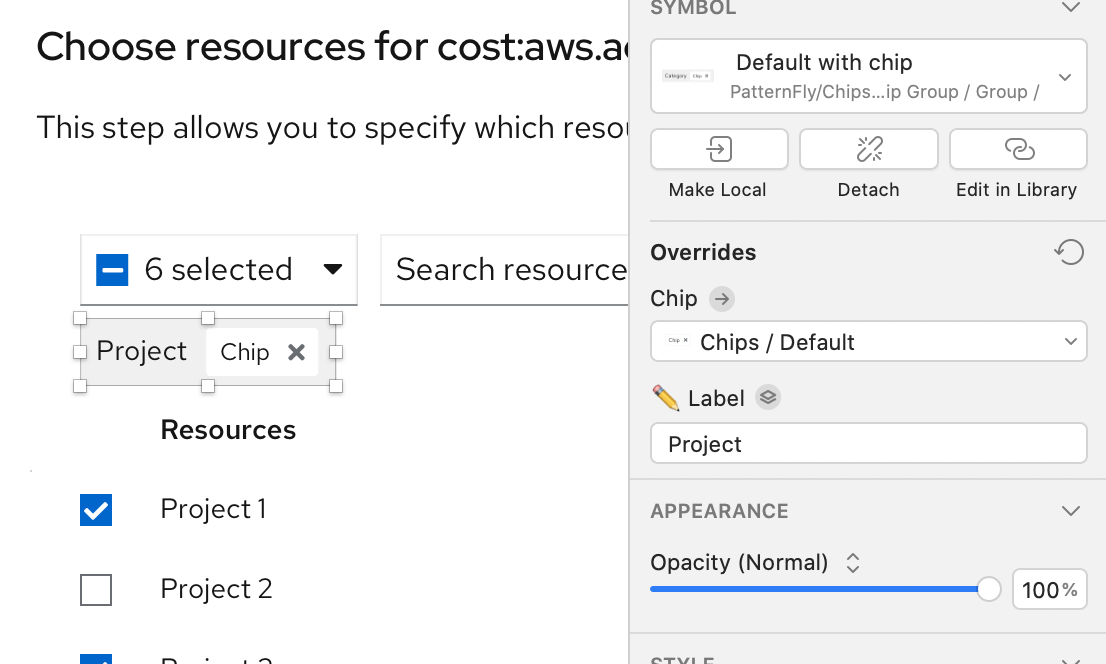Viewport: 1106px width, 664px height.
Task: Click the Default with chip symbol thumbnail
Action: [x=688, y=76]
